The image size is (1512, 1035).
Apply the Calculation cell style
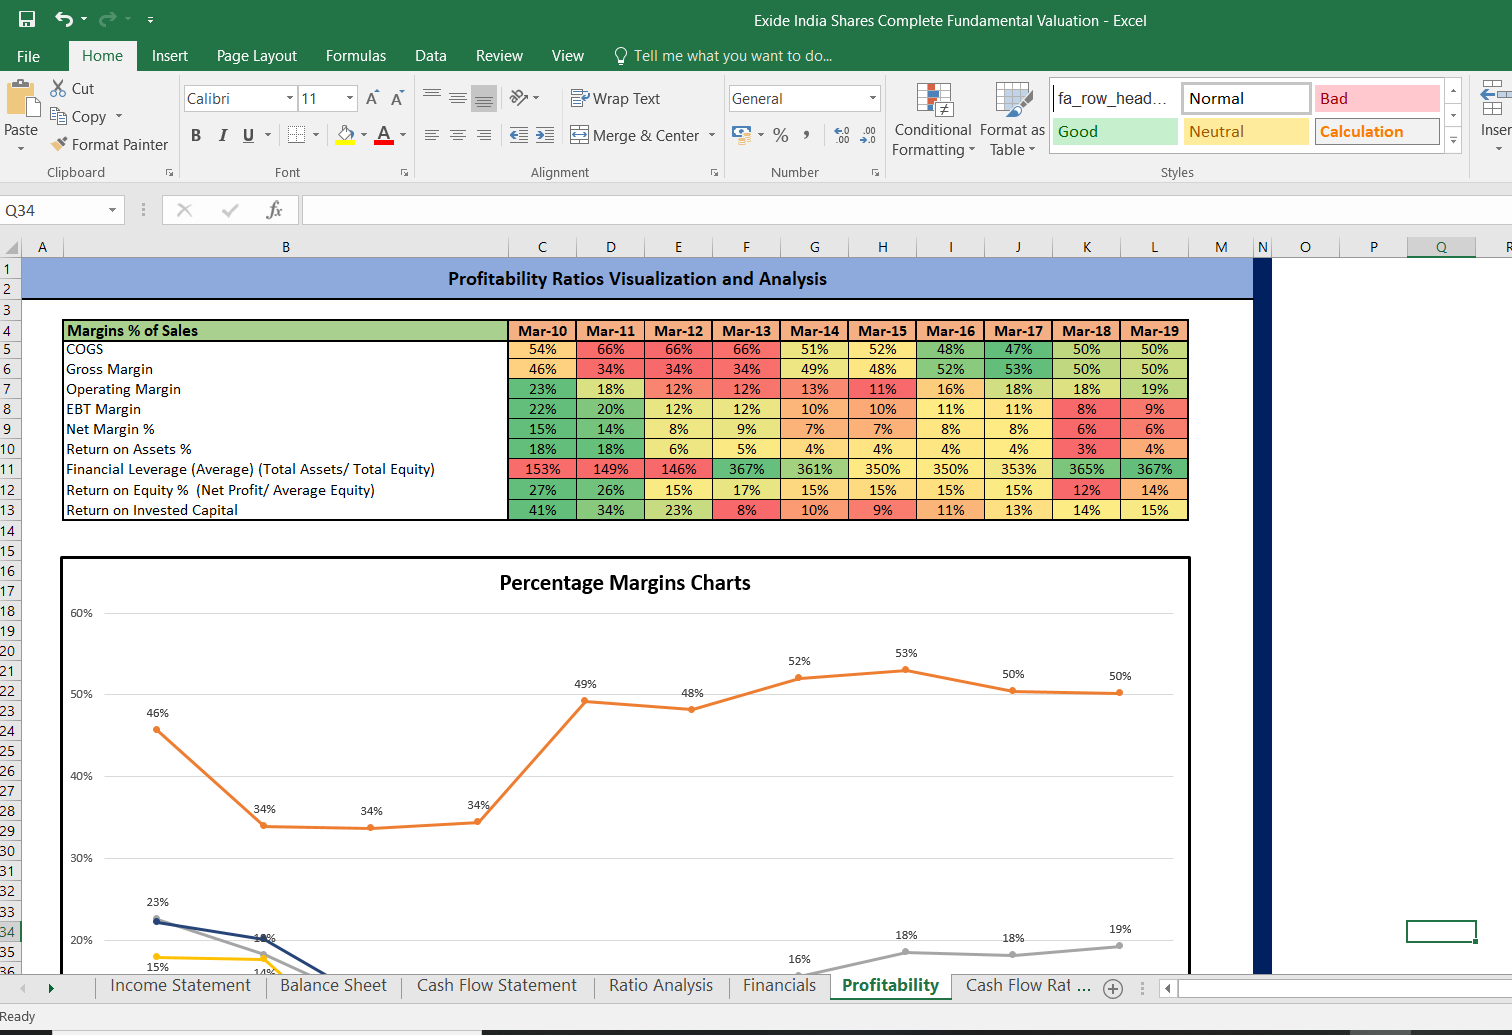coord(1377,131)
